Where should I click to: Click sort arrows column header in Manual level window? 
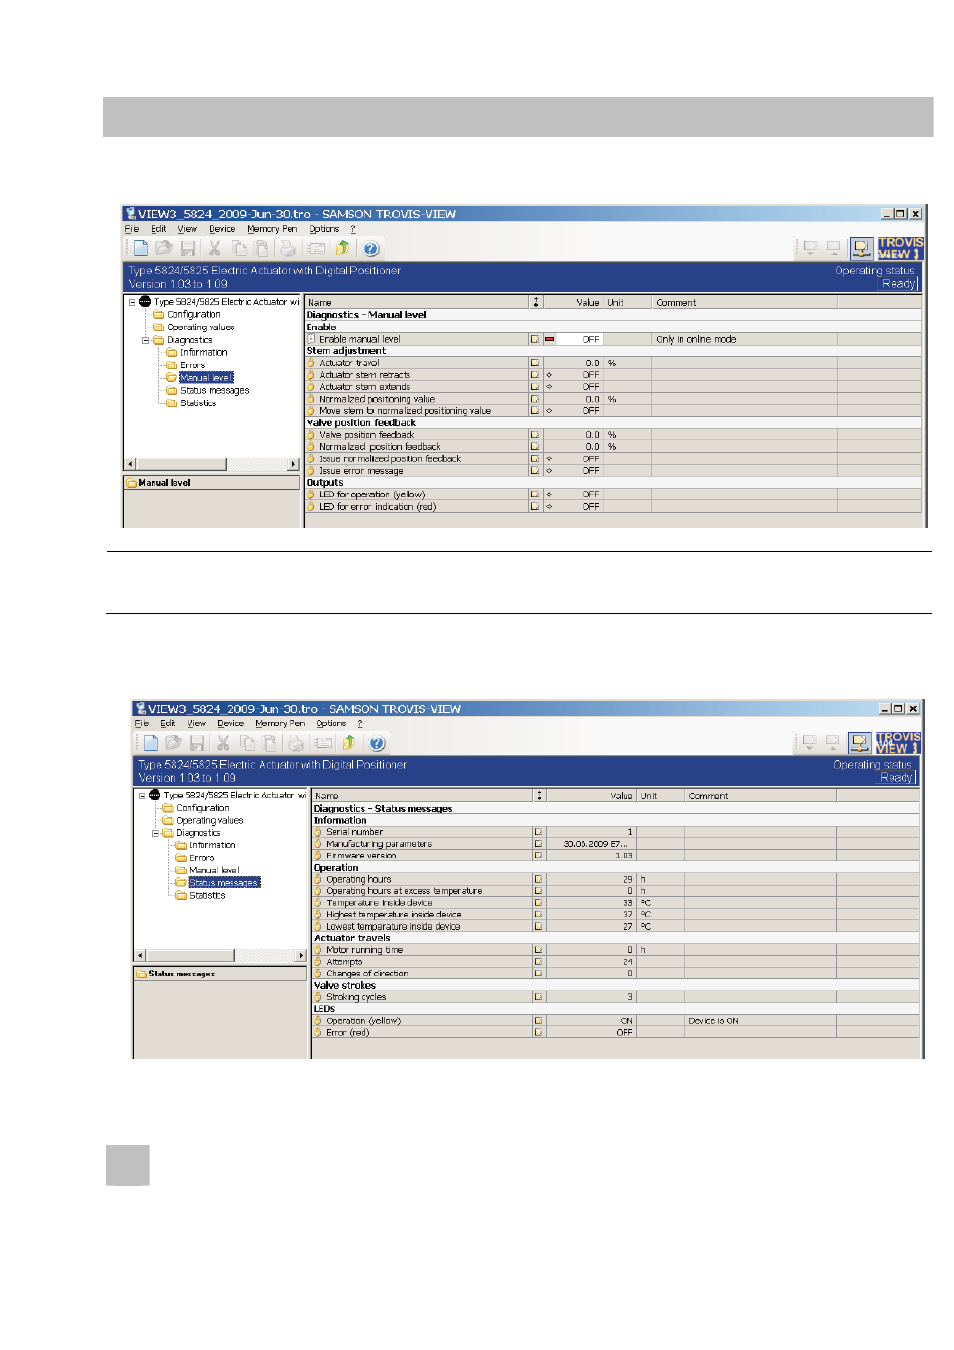(x=536, y=302)
